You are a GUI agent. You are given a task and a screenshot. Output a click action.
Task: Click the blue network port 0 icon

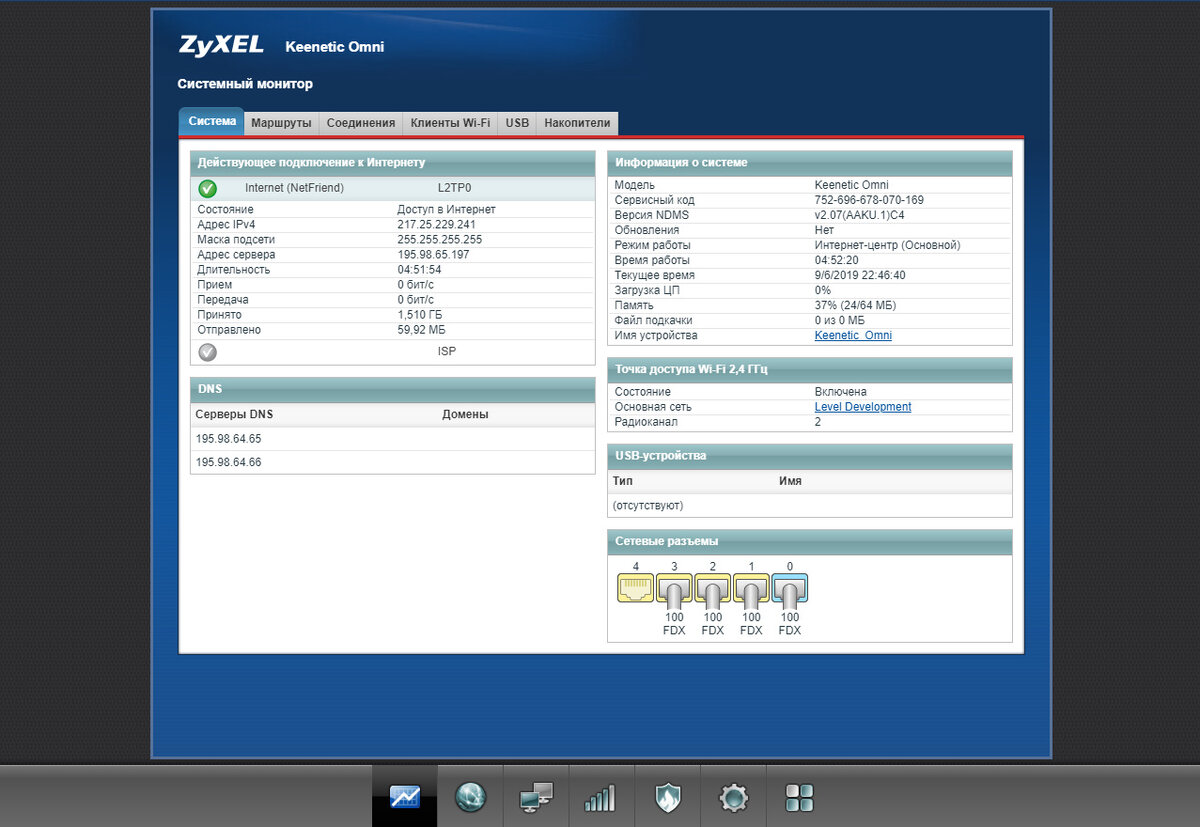790,589
